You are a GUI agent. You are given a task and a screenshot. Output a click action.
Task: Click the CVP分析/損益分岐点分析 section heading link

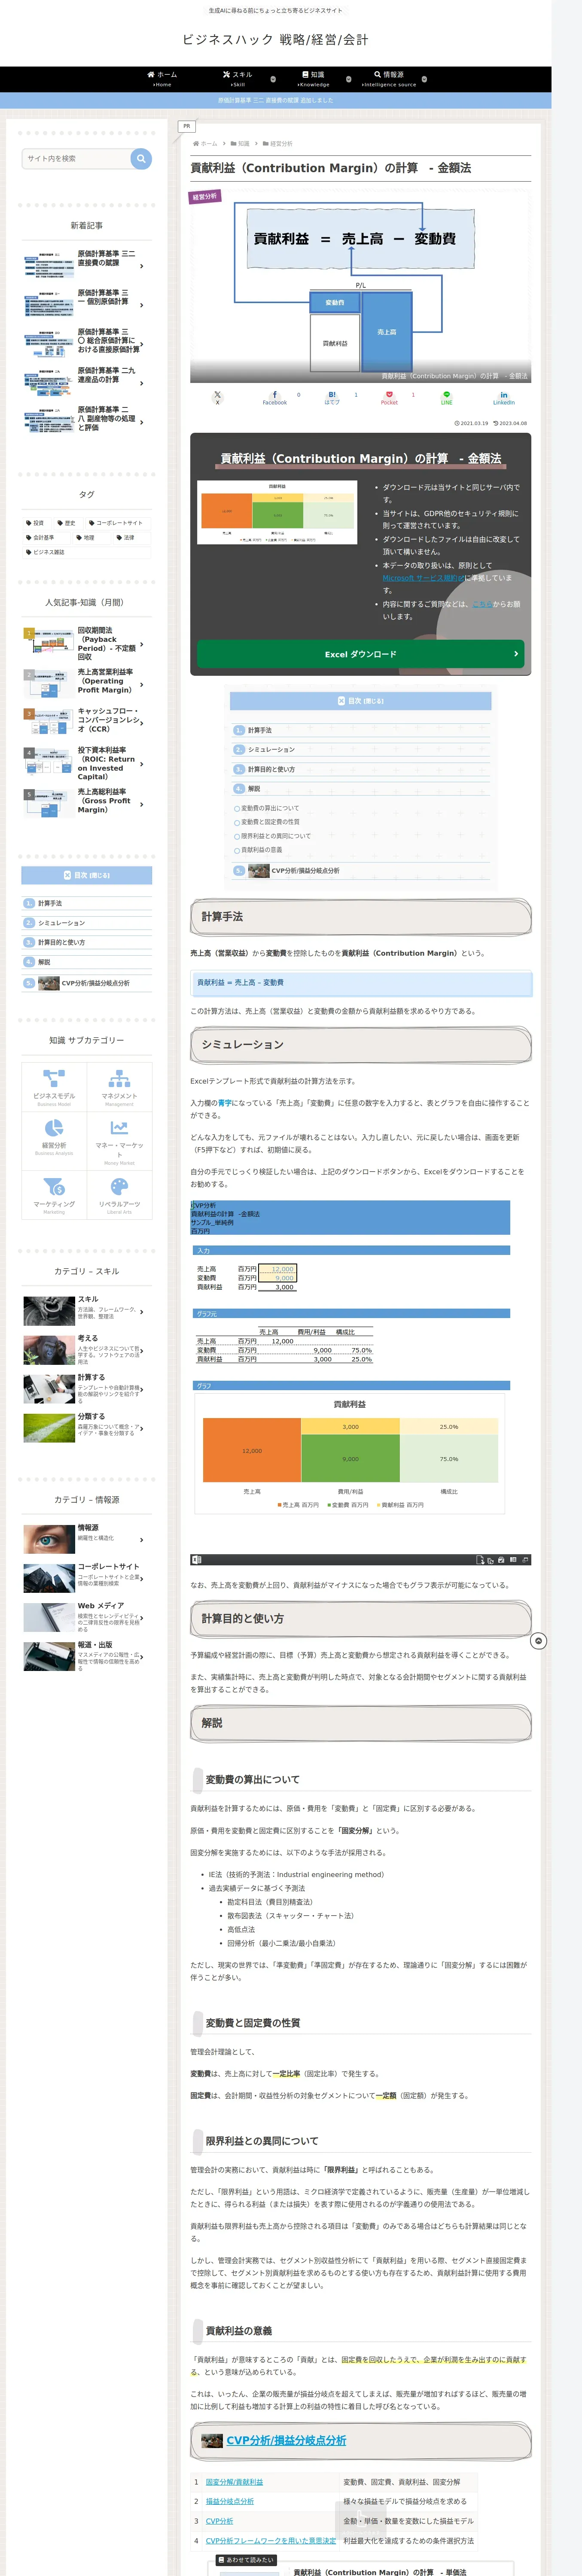[286, 2441]
